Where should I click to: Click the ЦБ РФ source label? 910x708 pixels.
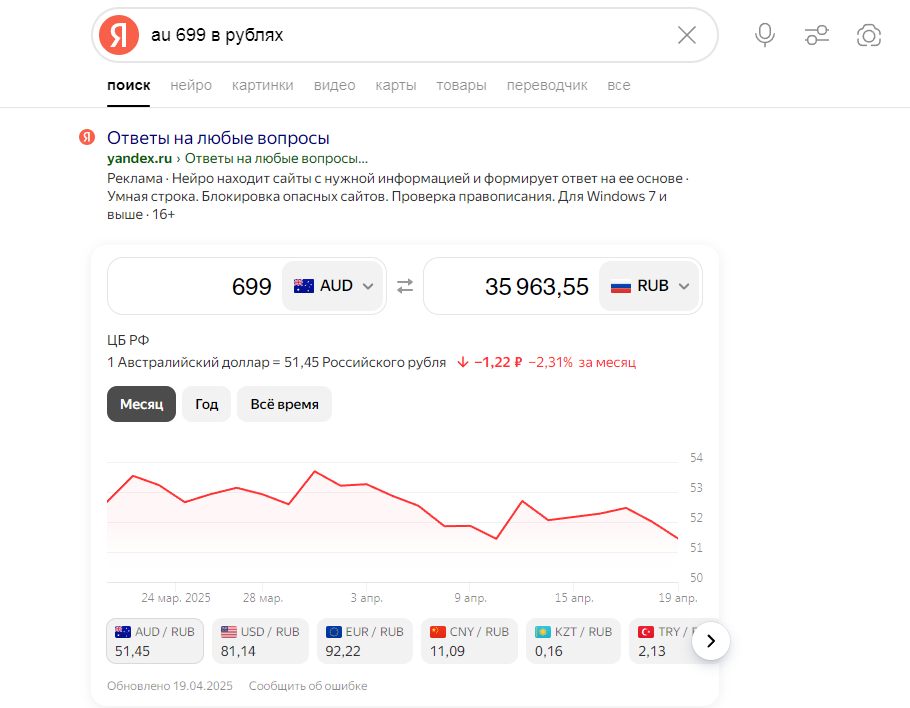pos(128,340)
